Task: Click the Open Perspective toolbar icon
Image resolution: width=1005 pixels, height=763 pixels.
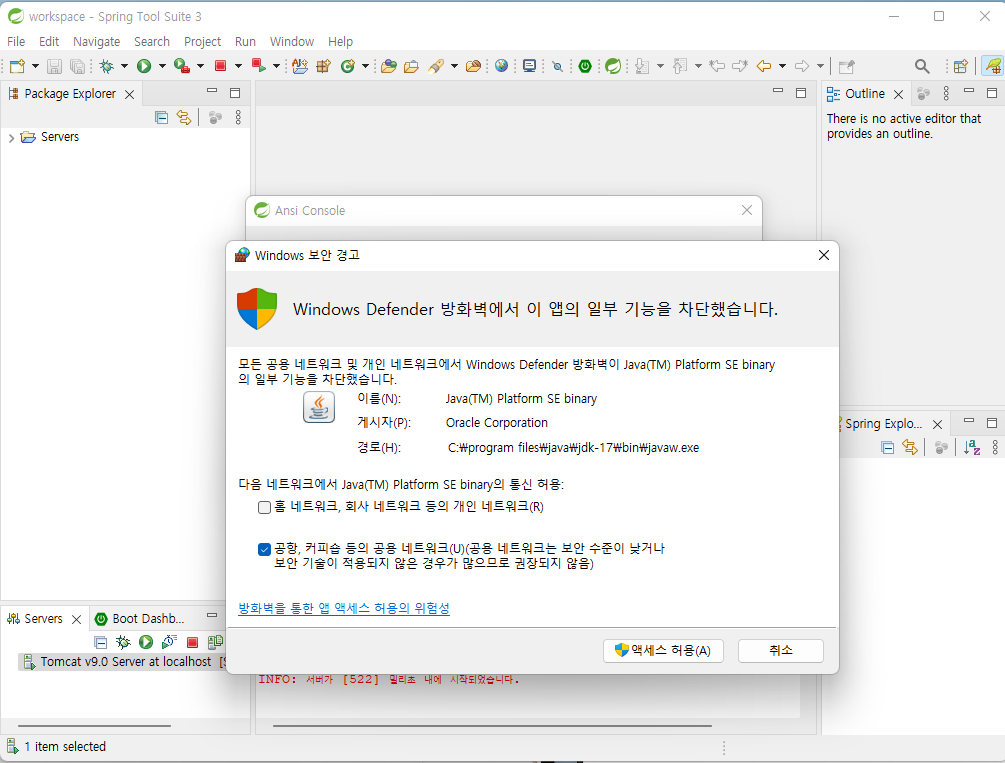Action: point(960,66)
